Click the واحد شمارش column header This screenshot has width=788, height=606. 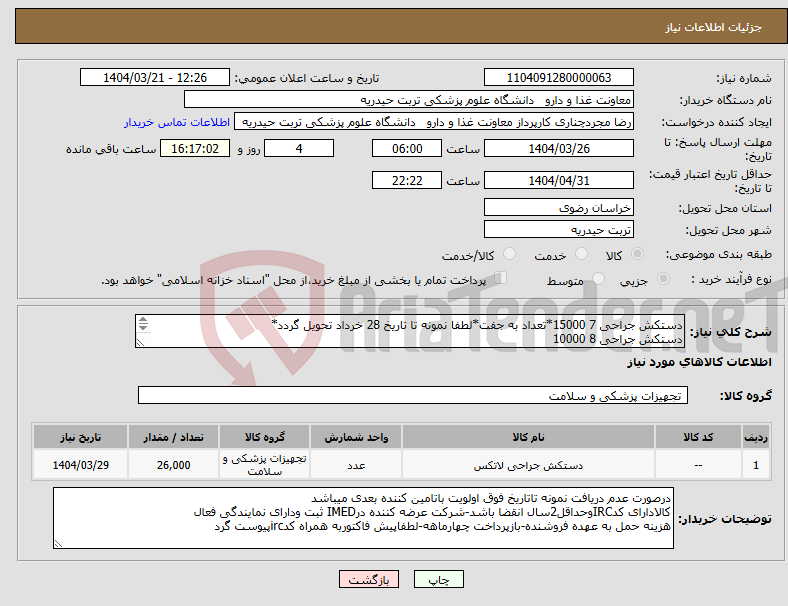click(356, 437)
